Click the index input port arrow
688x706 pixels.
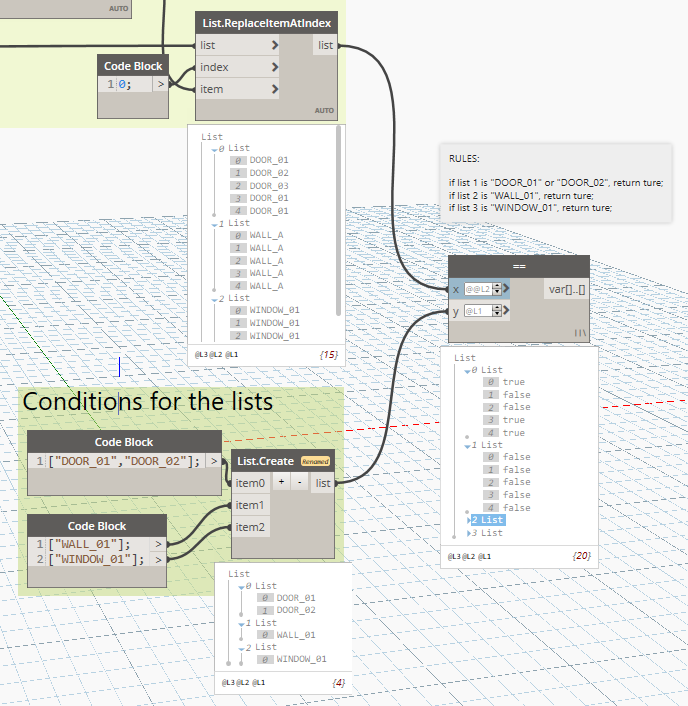click(x=275, y=67)
